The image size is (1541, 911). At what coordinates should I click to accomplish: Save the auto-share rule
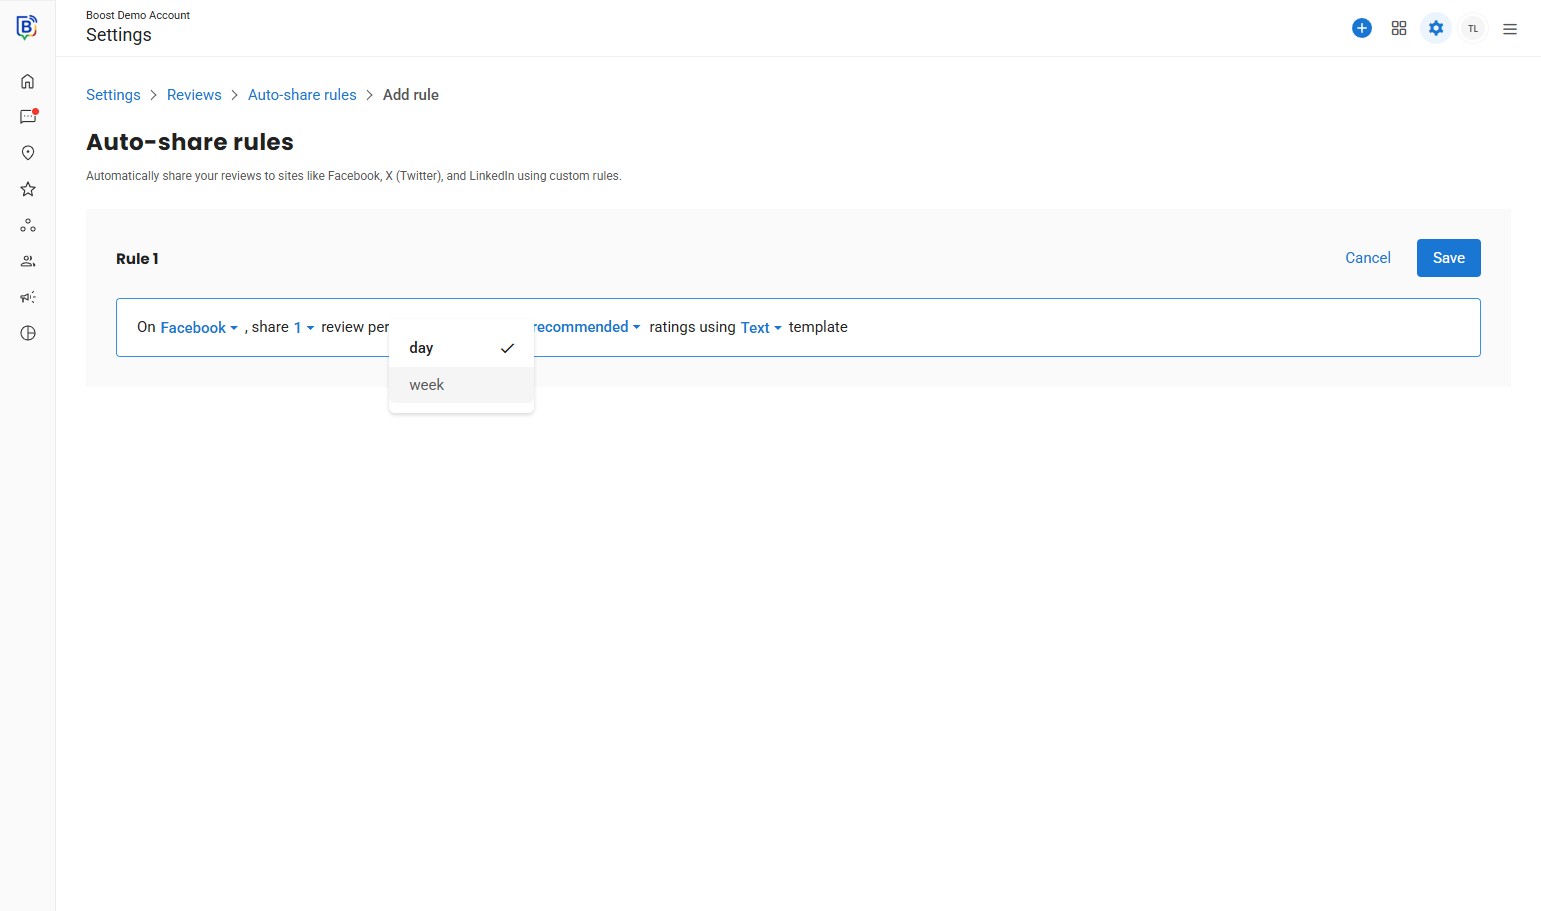tap(1448, 258)
